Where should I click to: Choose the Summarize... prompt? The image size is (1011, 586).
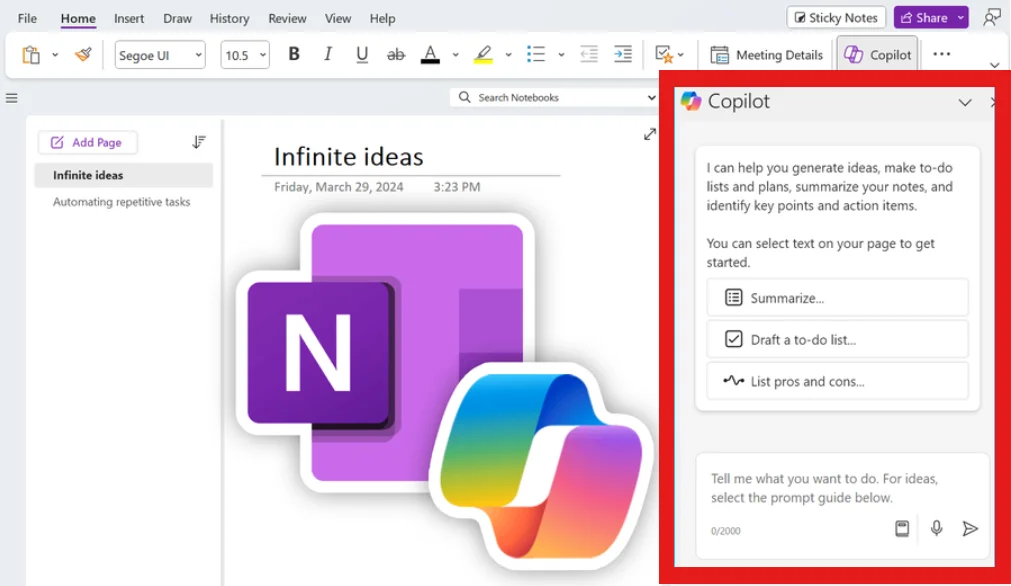coord(837,298)
